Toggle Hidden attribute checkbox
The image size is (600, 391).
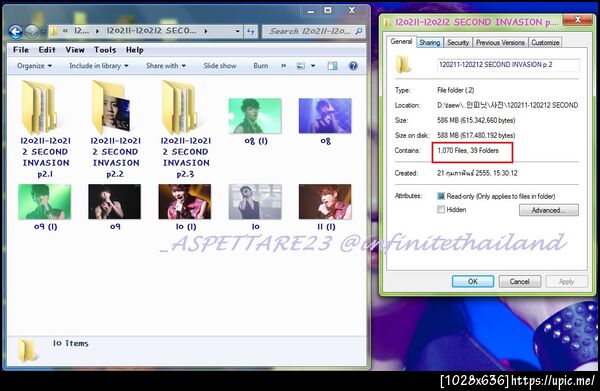441,210
